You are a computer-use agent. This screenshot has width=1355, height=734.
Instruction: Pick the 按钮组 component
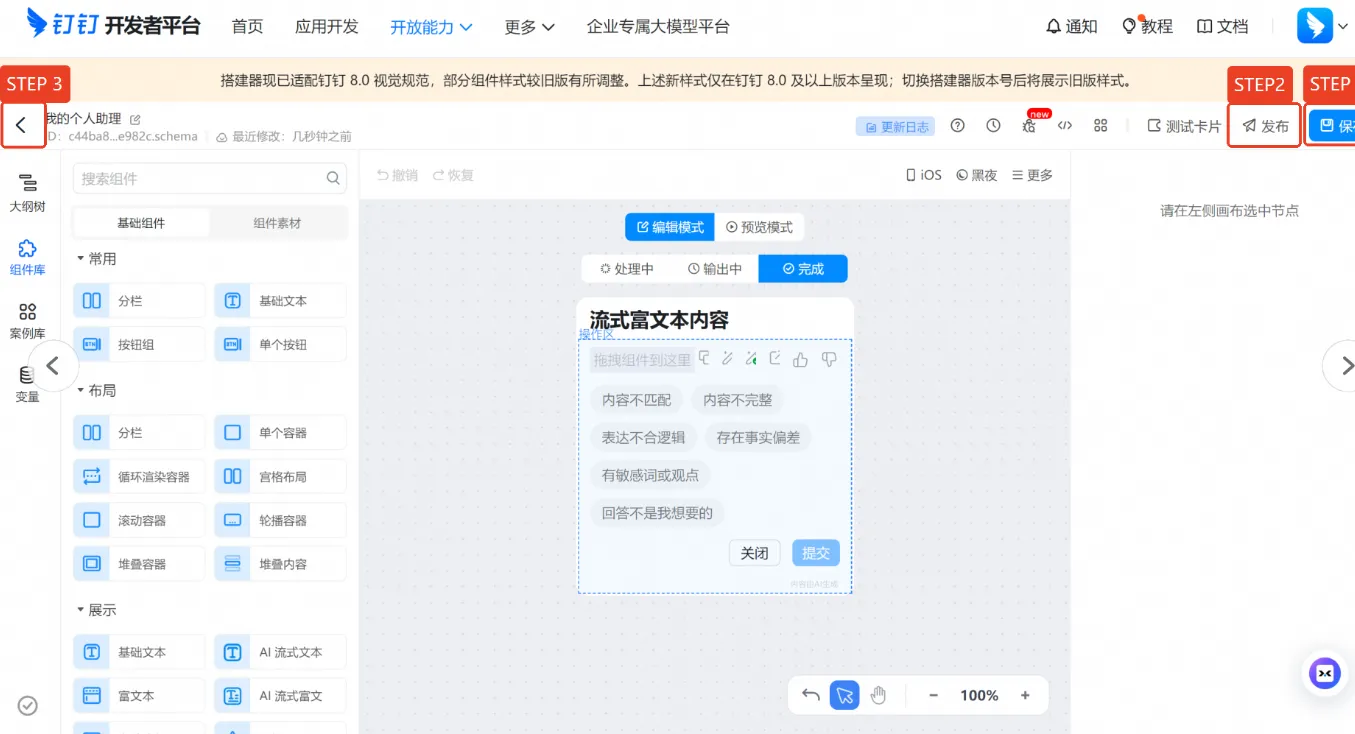tap(139, 345)
